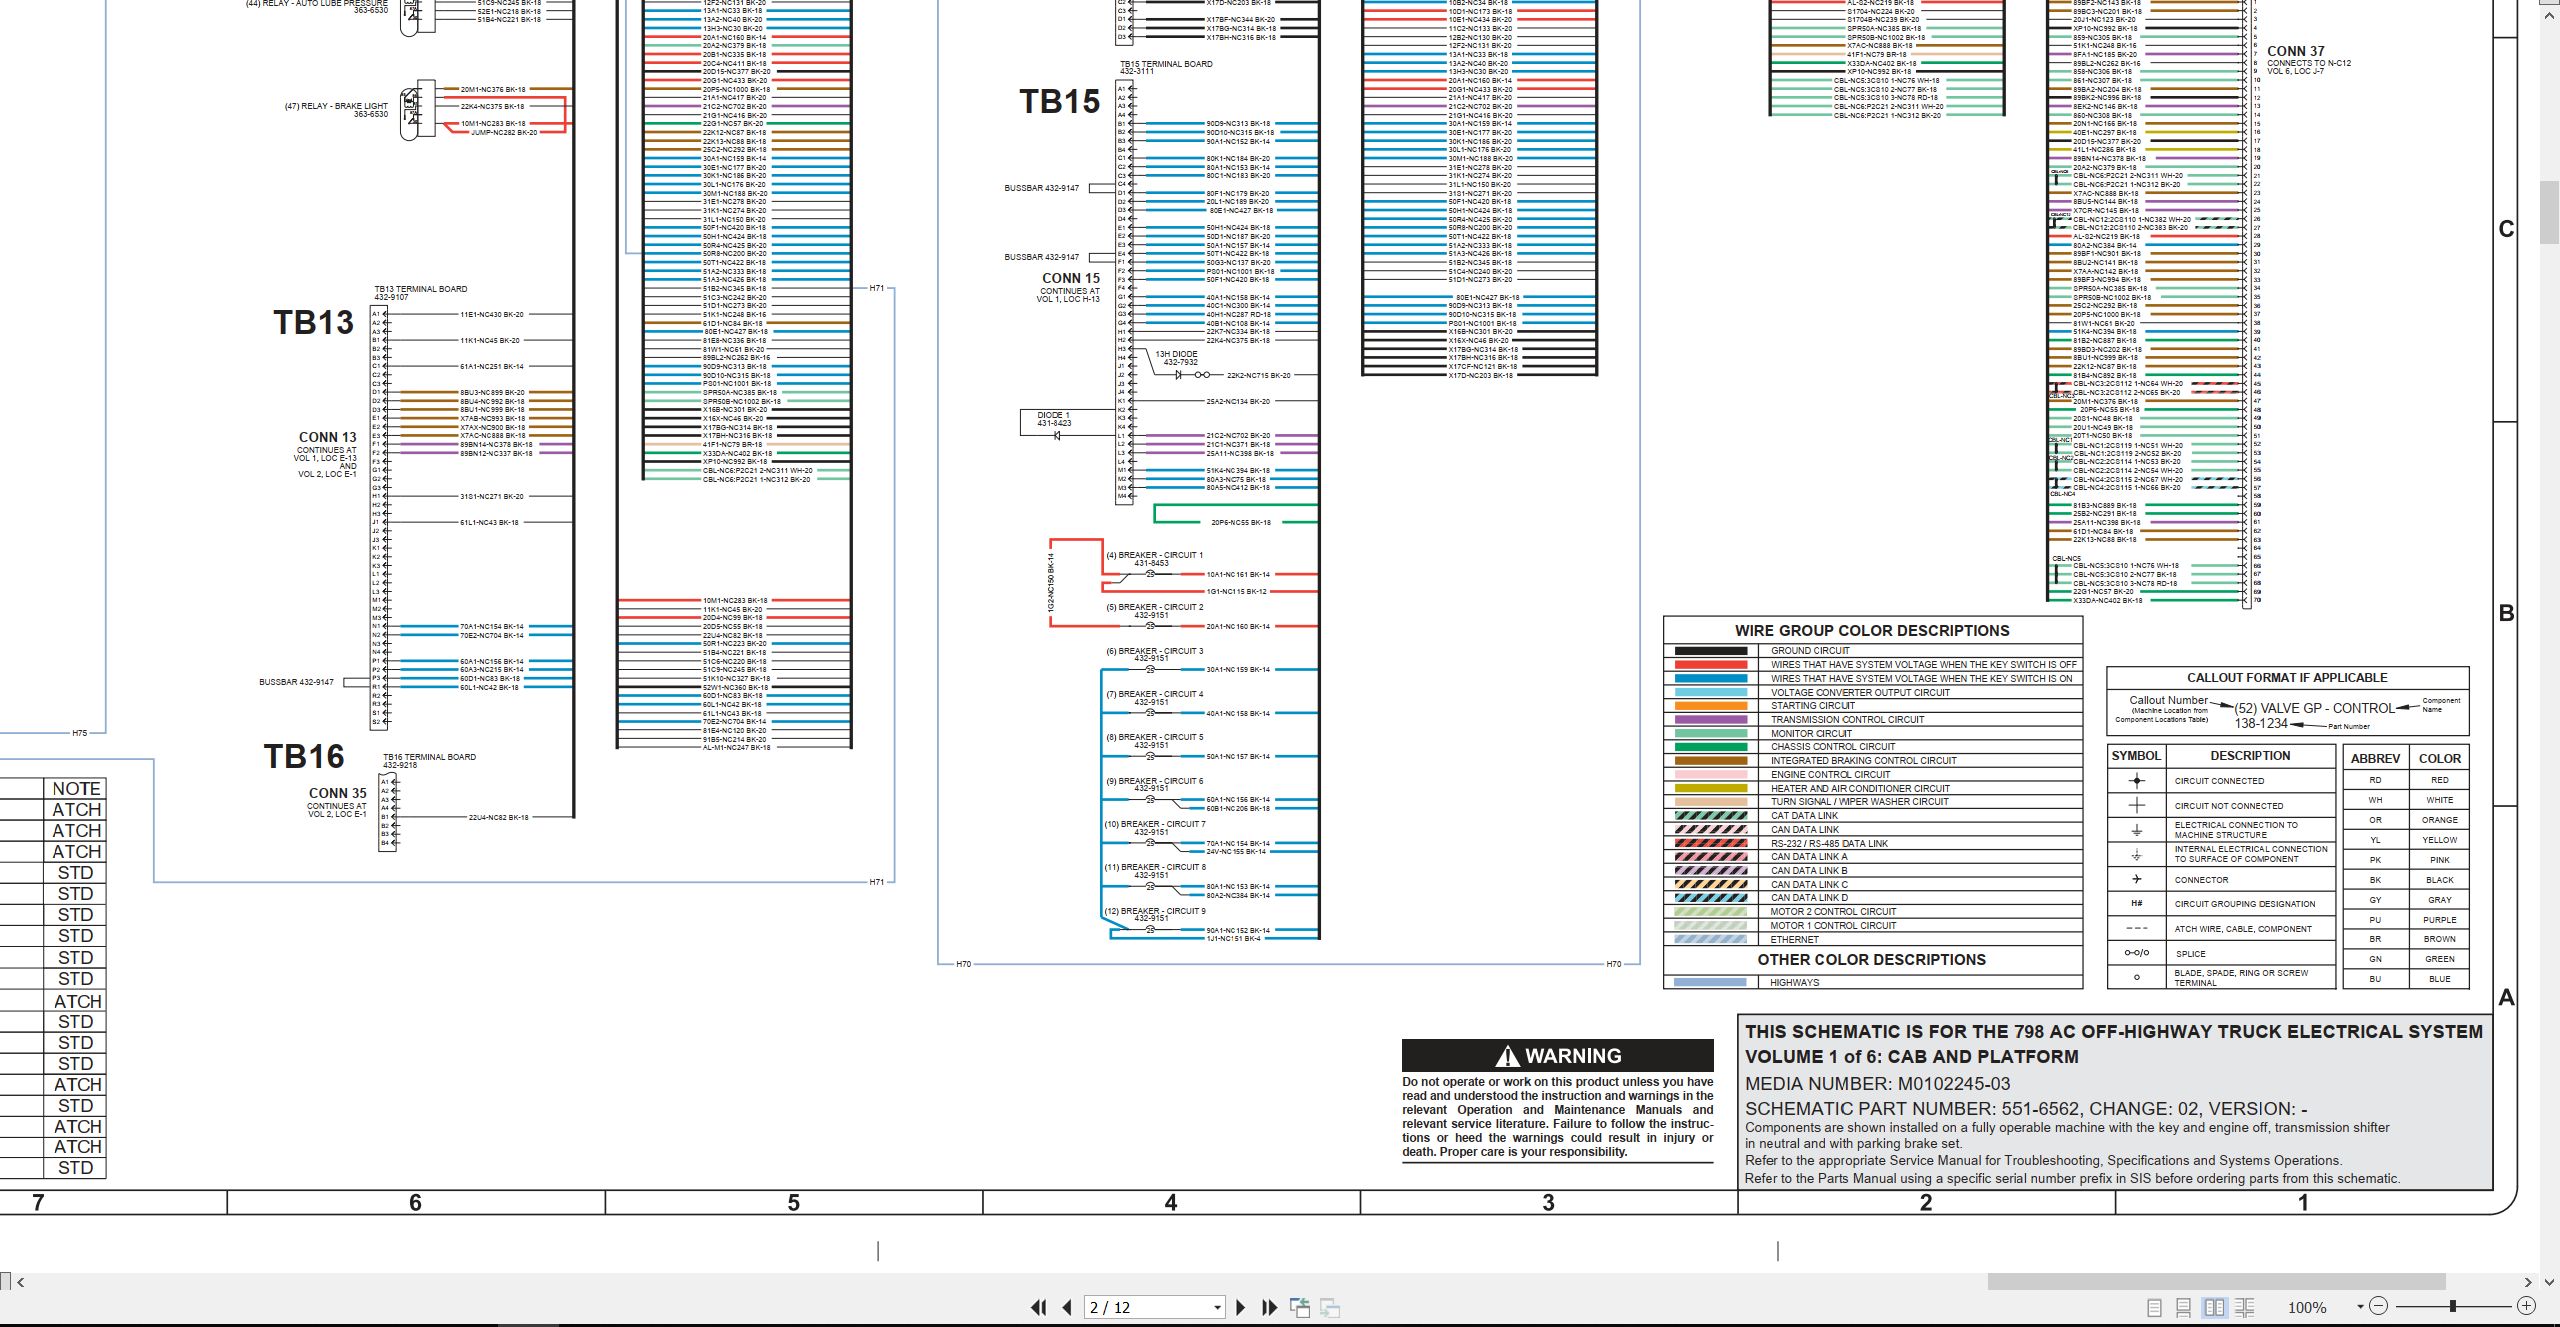This screenshot has width=2560, height=1327.
Task: Click the NOTE column header cell
Action: (76, 789)
